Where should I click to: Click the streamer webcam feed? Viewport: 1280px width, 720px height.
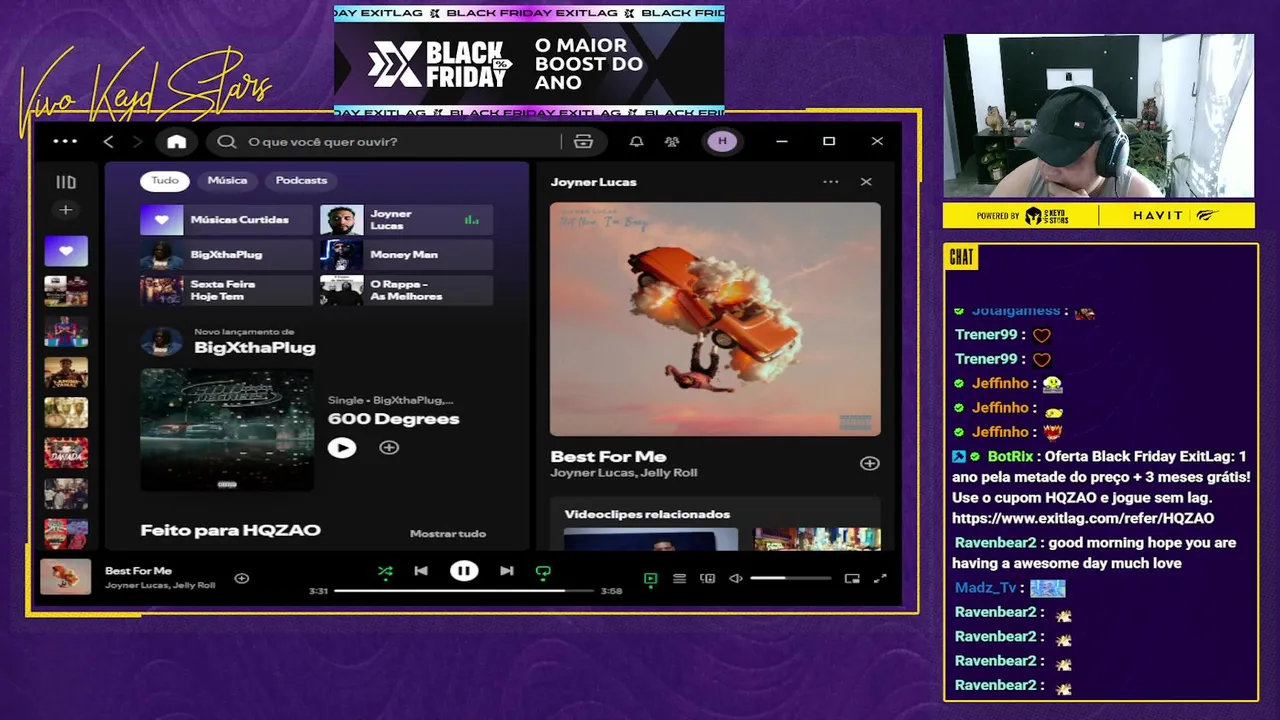pyautogui.click(x=1098, y=117)
